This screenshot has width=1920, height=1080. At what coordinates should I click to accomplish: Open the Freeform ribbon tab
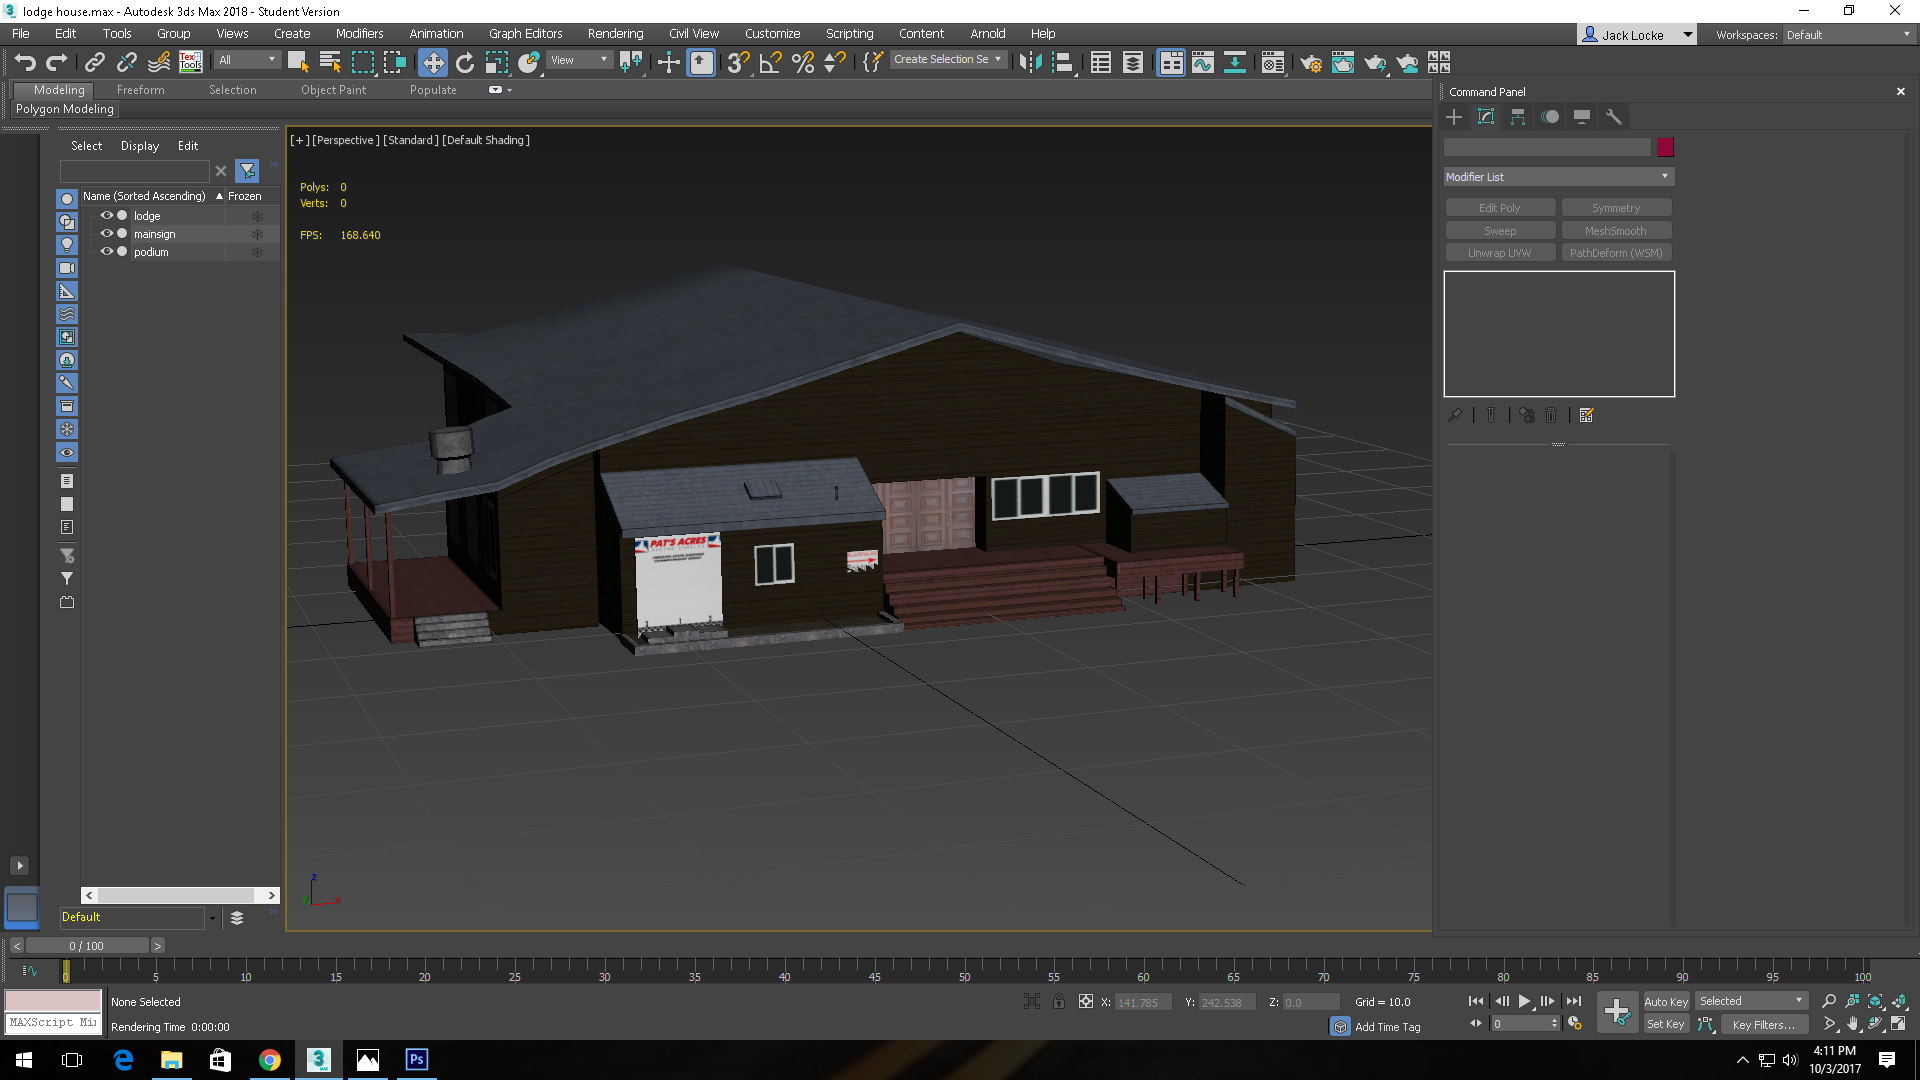(140, 90)
